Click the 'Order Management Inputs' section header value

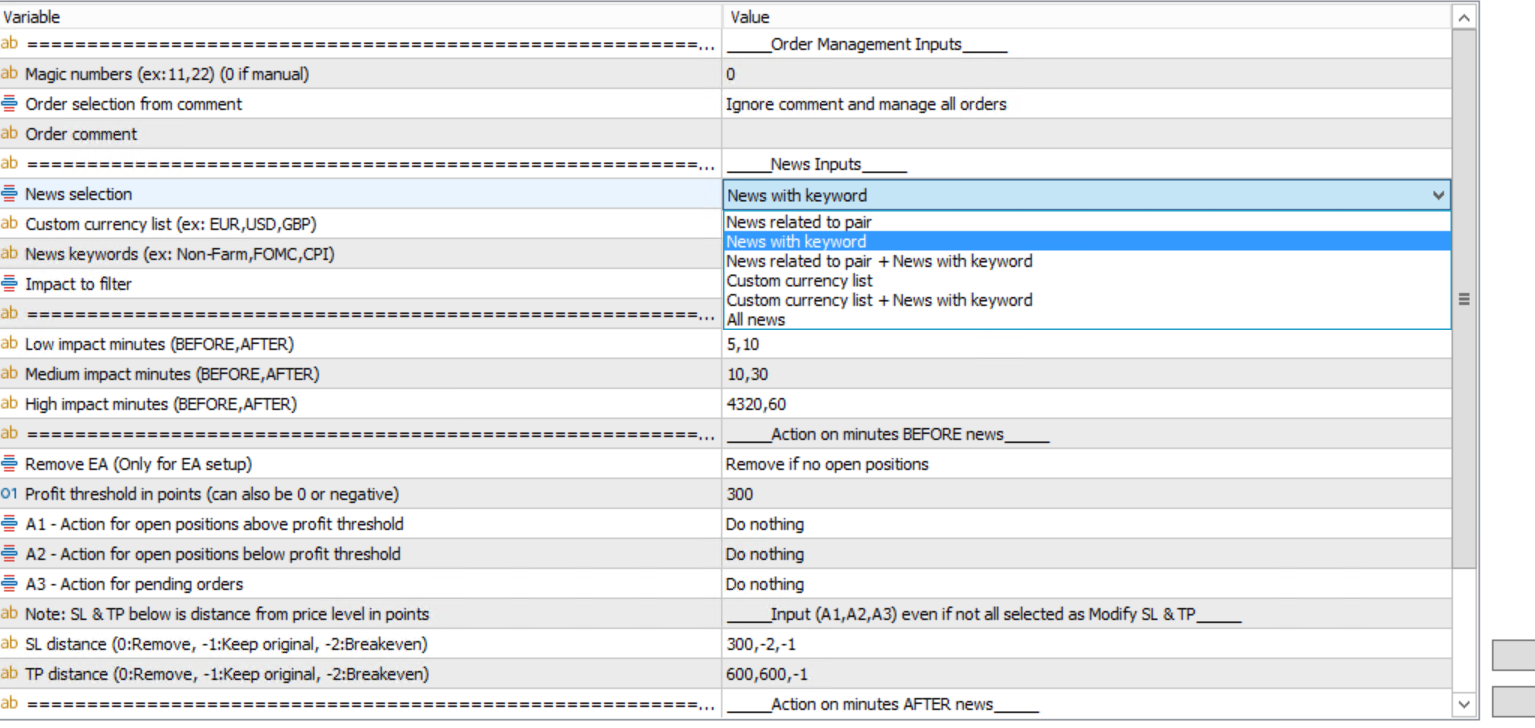pos(867,44)
